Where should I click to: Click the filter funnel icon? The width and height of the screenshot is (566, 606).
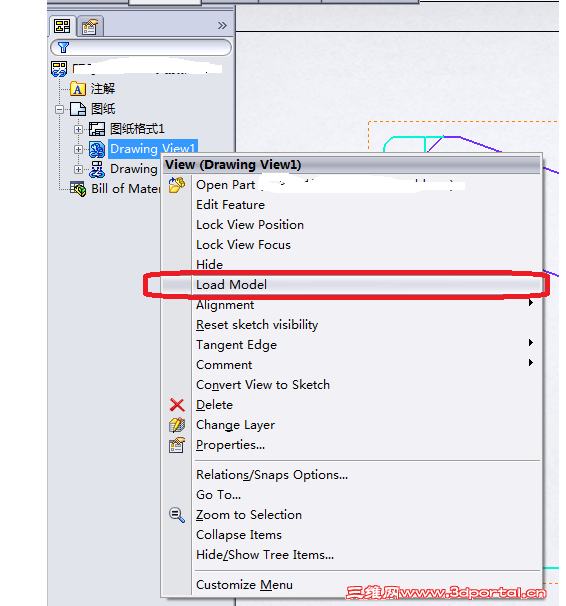pos(63,48)
